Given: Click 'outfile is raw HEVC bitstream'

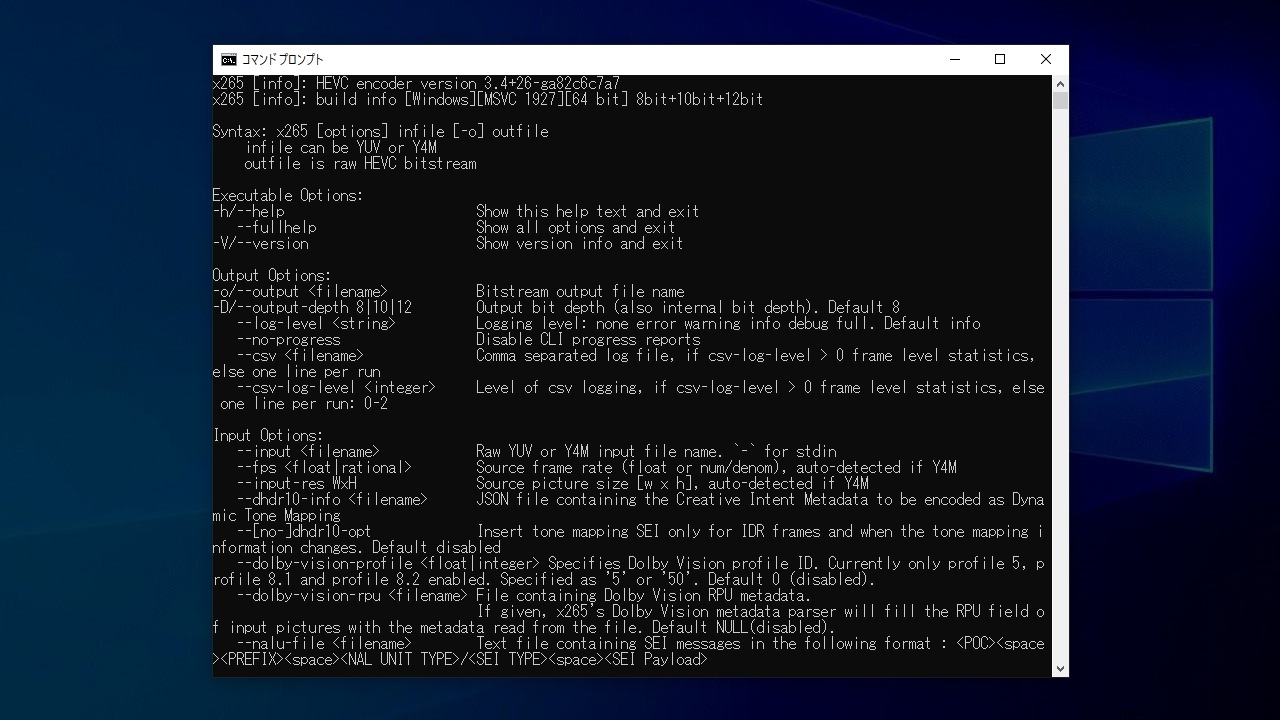Looking at the screenshot, I should [360, 164].
